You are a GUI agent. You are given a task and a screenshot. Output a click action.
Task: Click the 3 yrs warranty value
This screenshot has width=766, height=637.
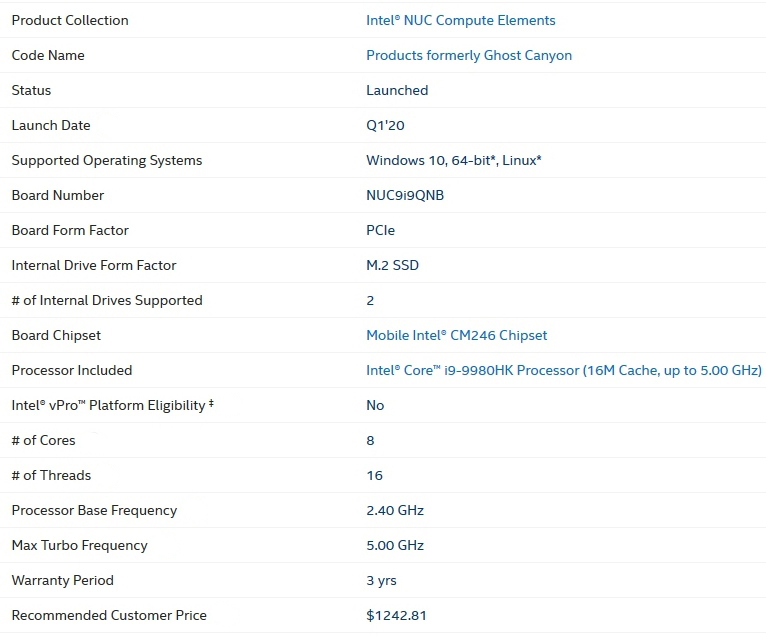coord(382,581)
